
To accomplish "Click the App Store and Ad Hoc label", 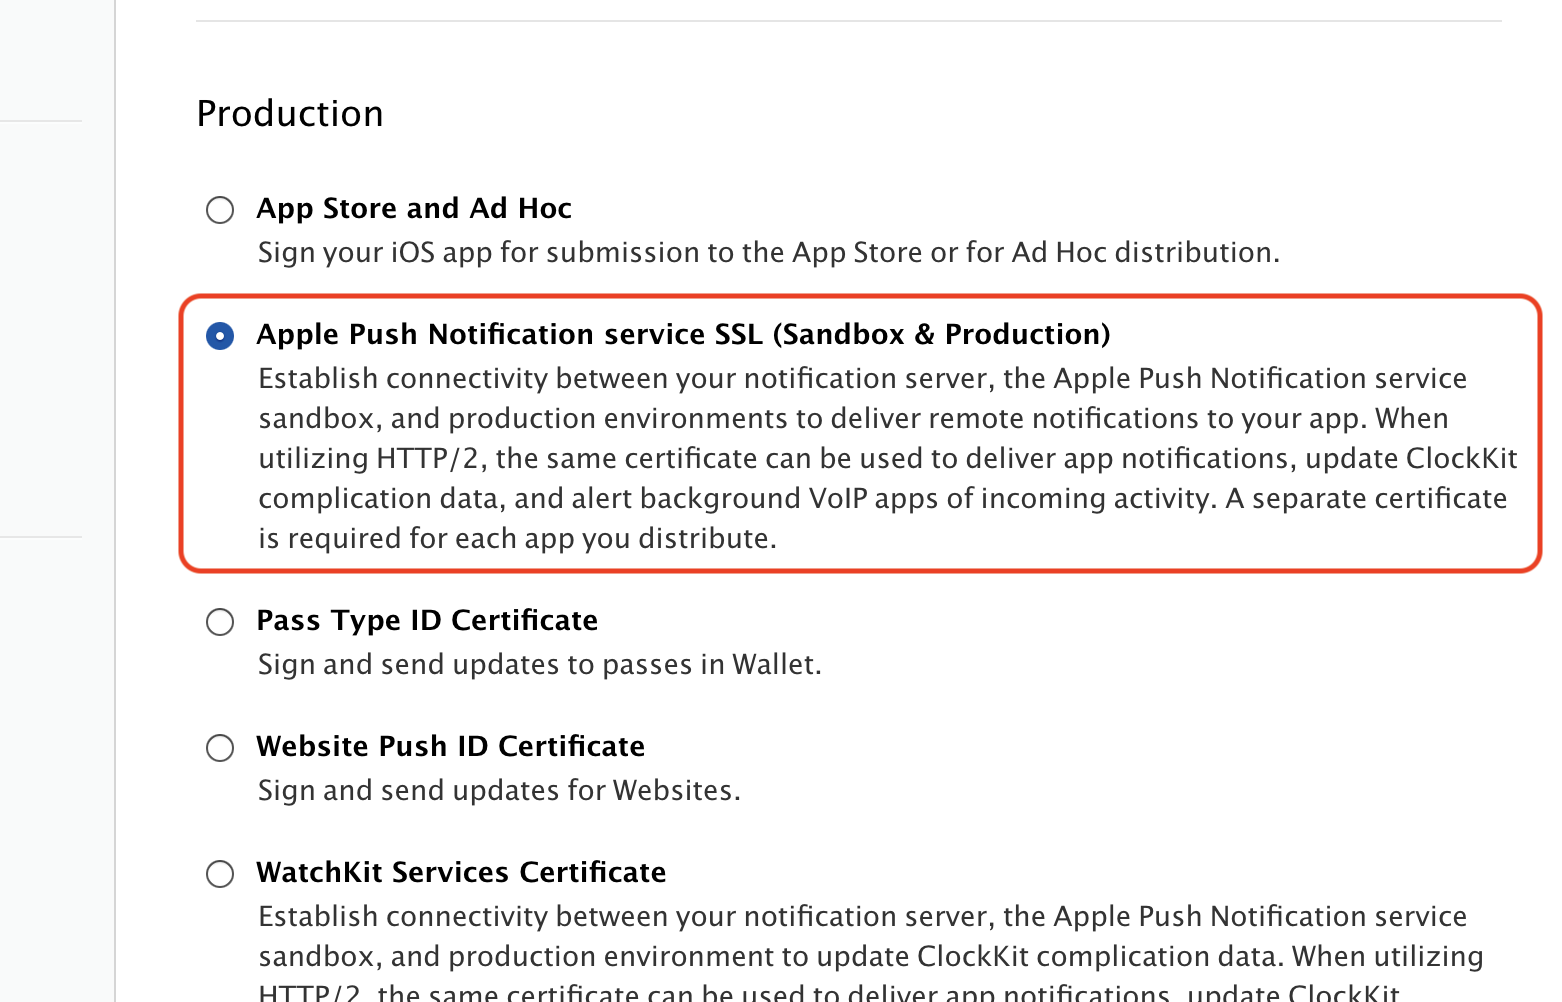I will [414, 208].
